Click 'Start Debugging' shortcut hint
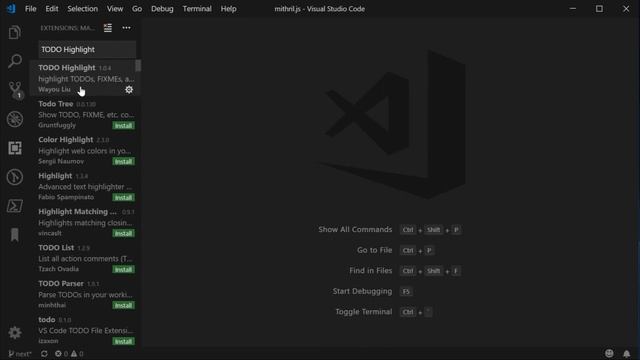This screenshot has height=360, width=640. coord(362,291)
